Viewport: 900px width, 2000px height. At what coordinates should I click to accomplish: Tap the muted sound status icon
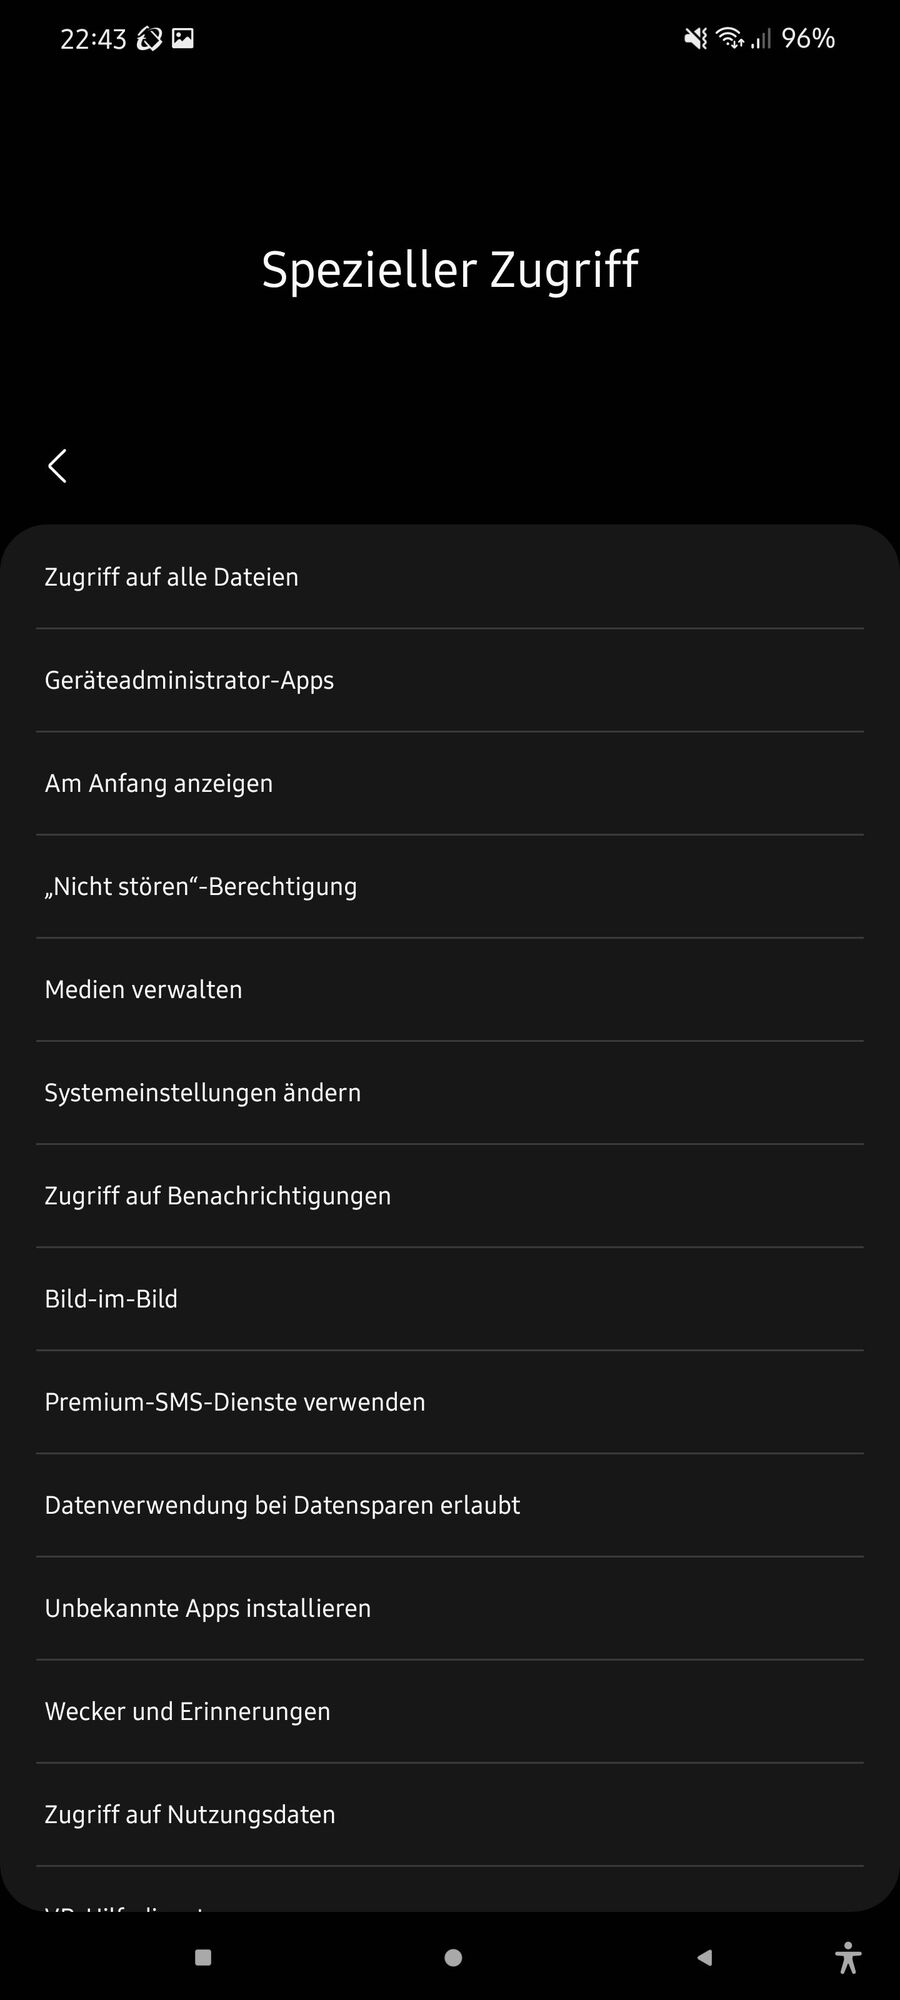(x=695, y=39)
